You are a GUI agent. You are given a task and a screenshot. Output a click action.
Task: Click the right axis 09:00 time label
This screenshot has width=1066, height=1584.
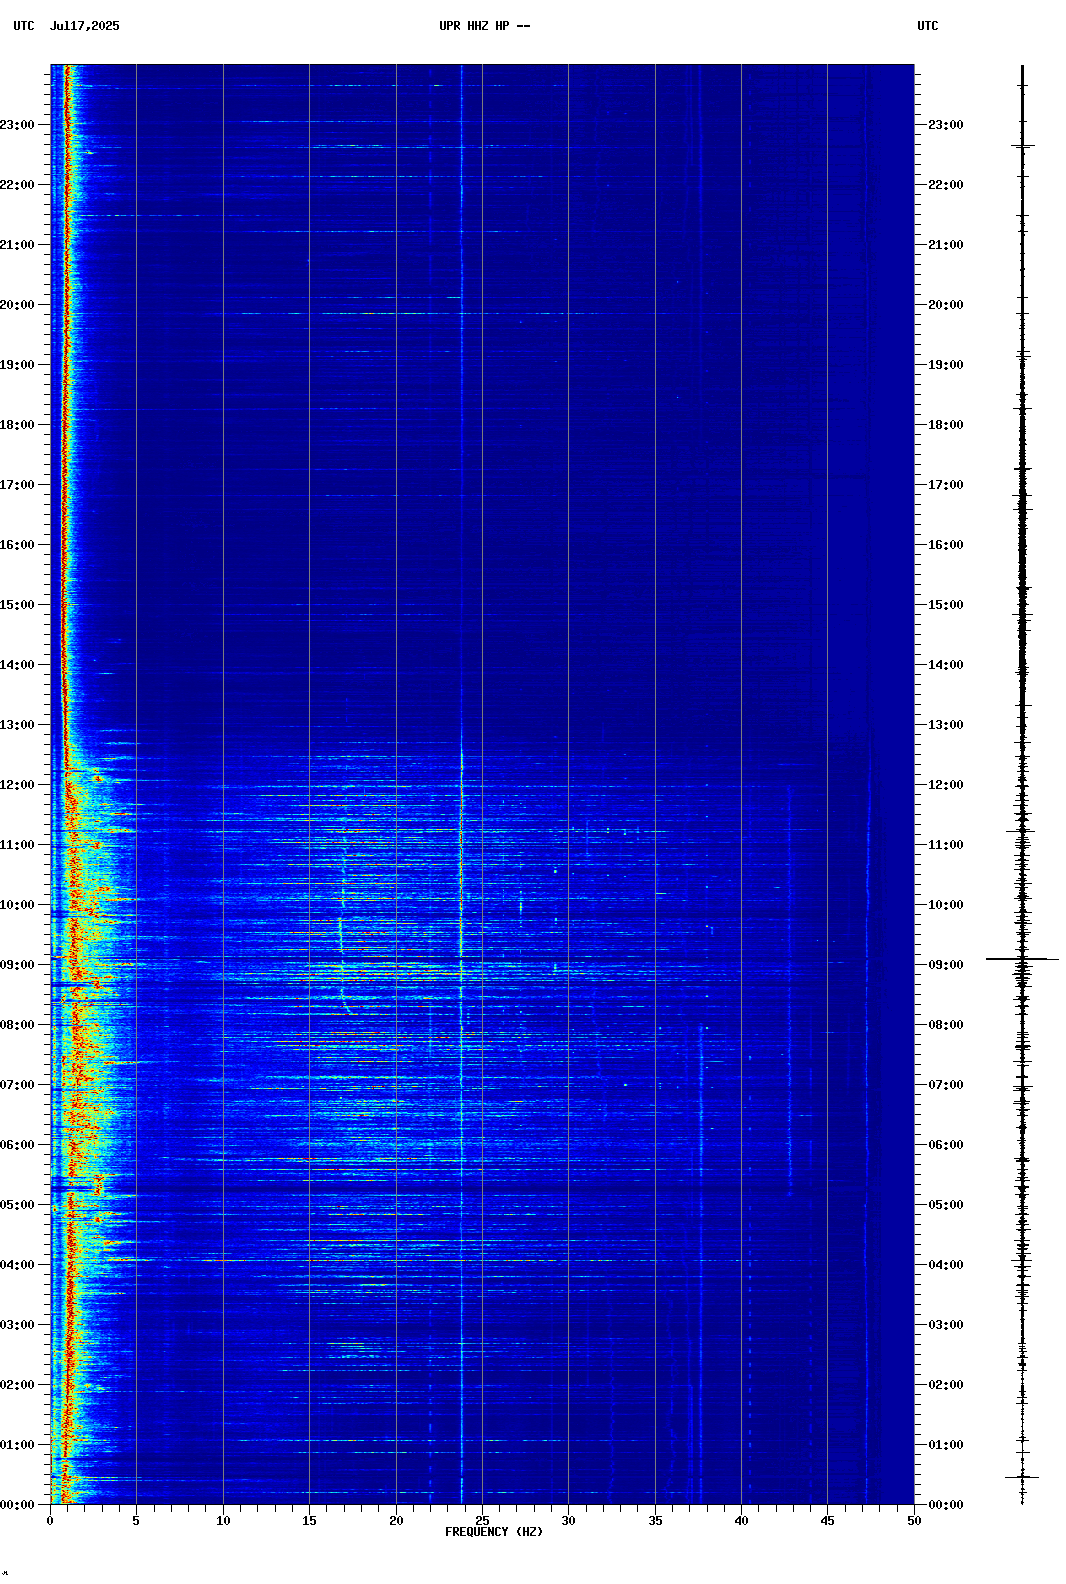click(x=946, y=965)
